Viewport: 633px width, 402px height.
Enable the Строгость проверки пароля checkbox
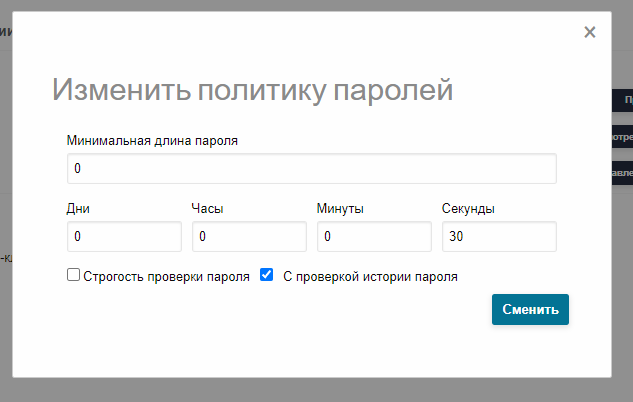point(73,275)
